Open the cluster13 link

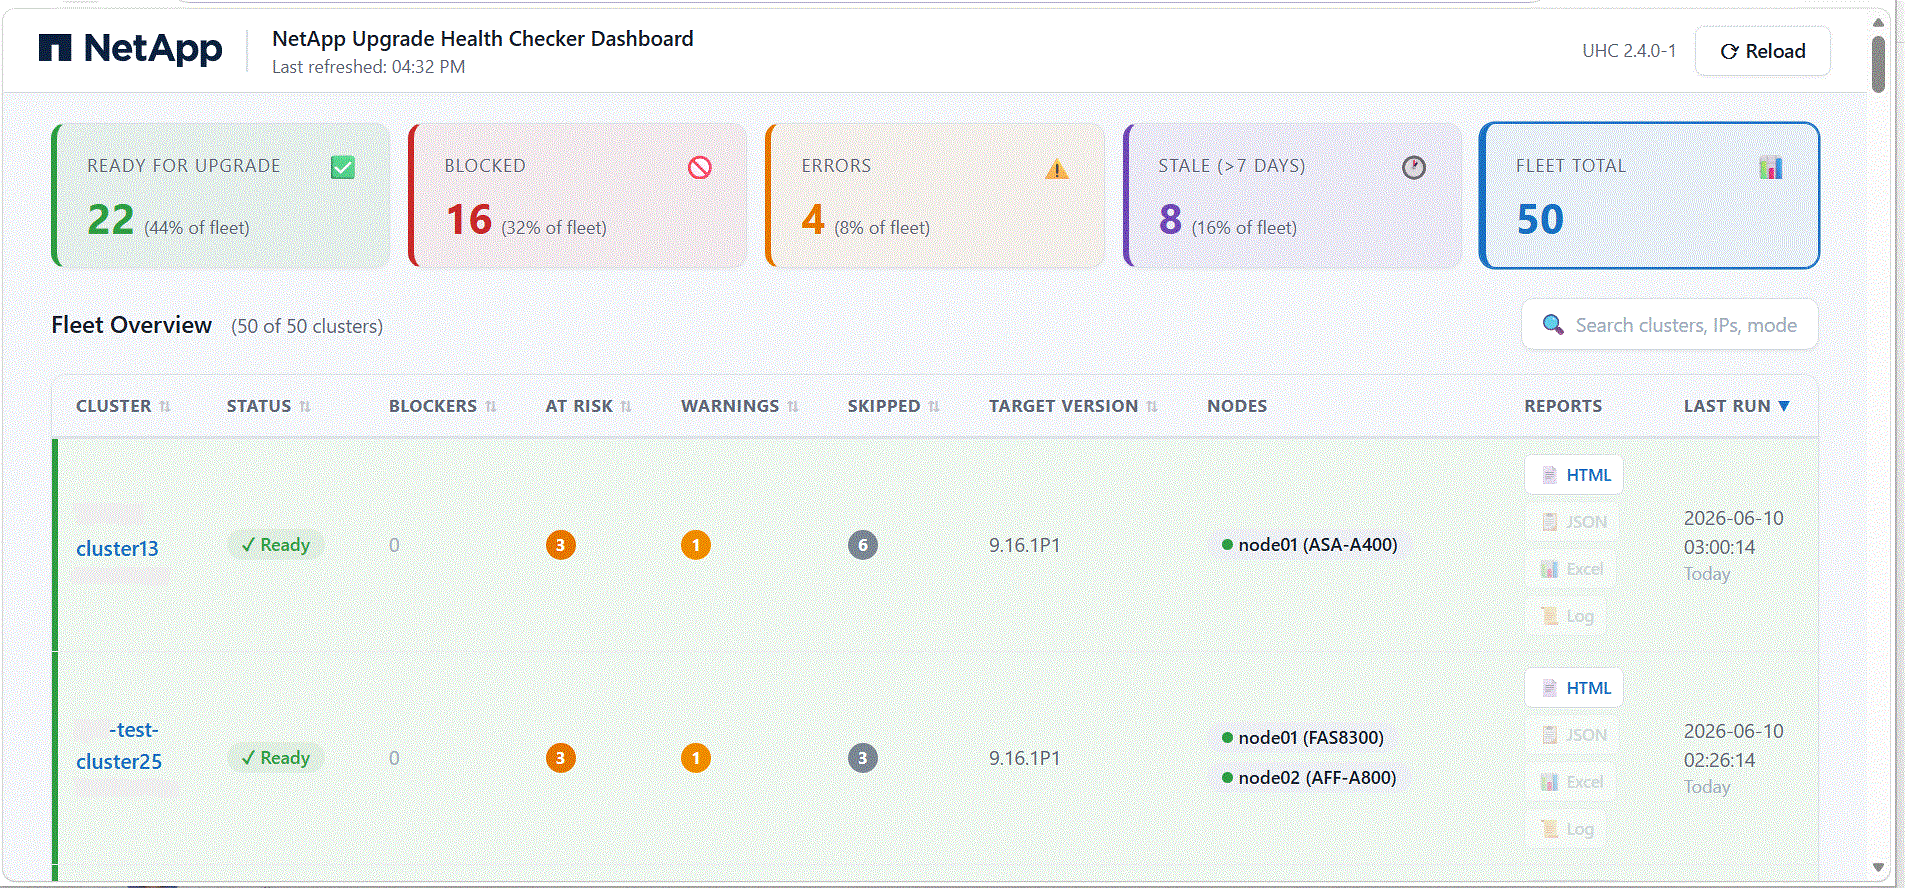[x=117, y=548]
